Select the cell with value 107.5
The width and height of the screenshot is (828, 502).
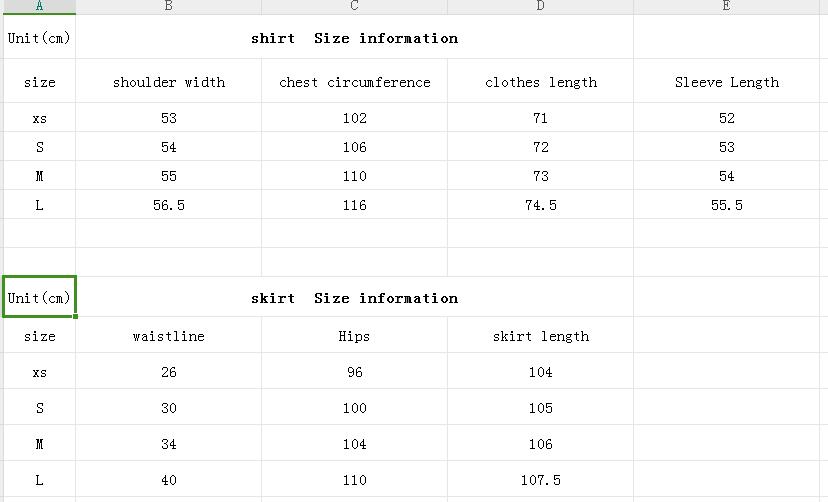tap(540, 480)
